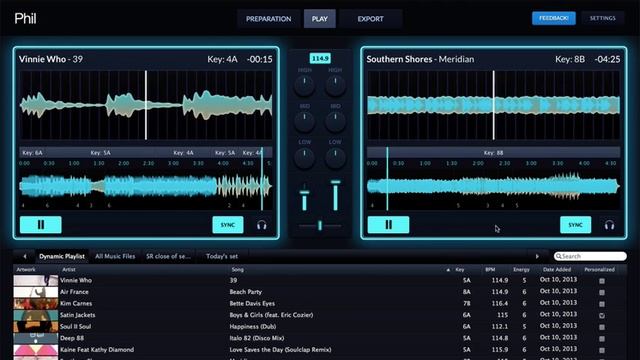Toggle Personalized checkbox for Air France

[x=602, y=292]
